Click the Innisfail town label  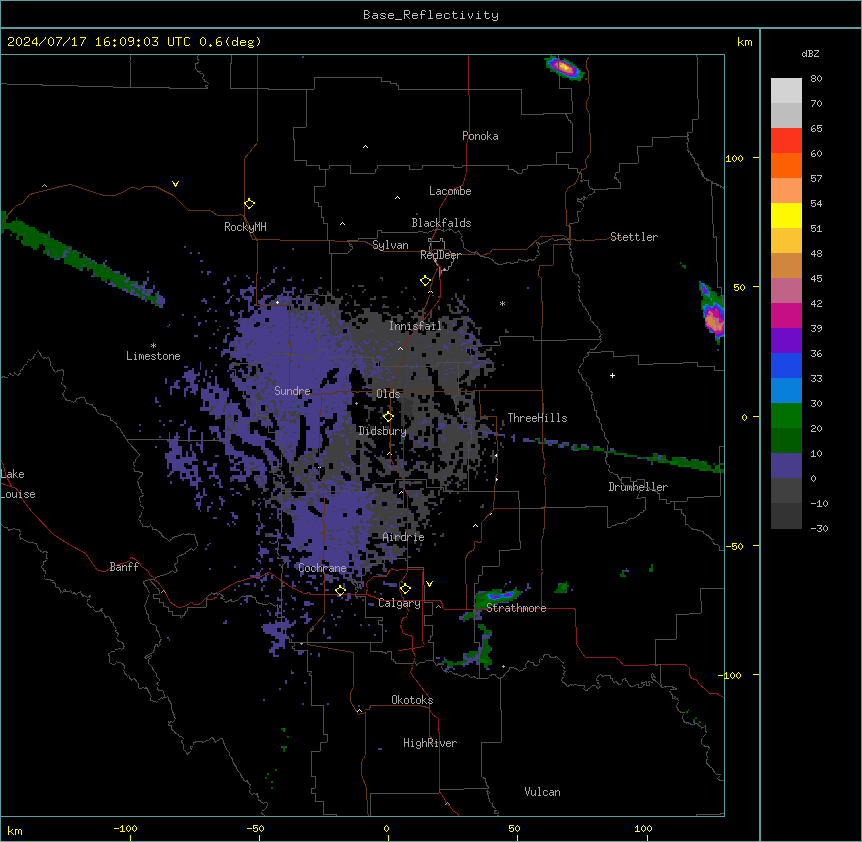415,326
